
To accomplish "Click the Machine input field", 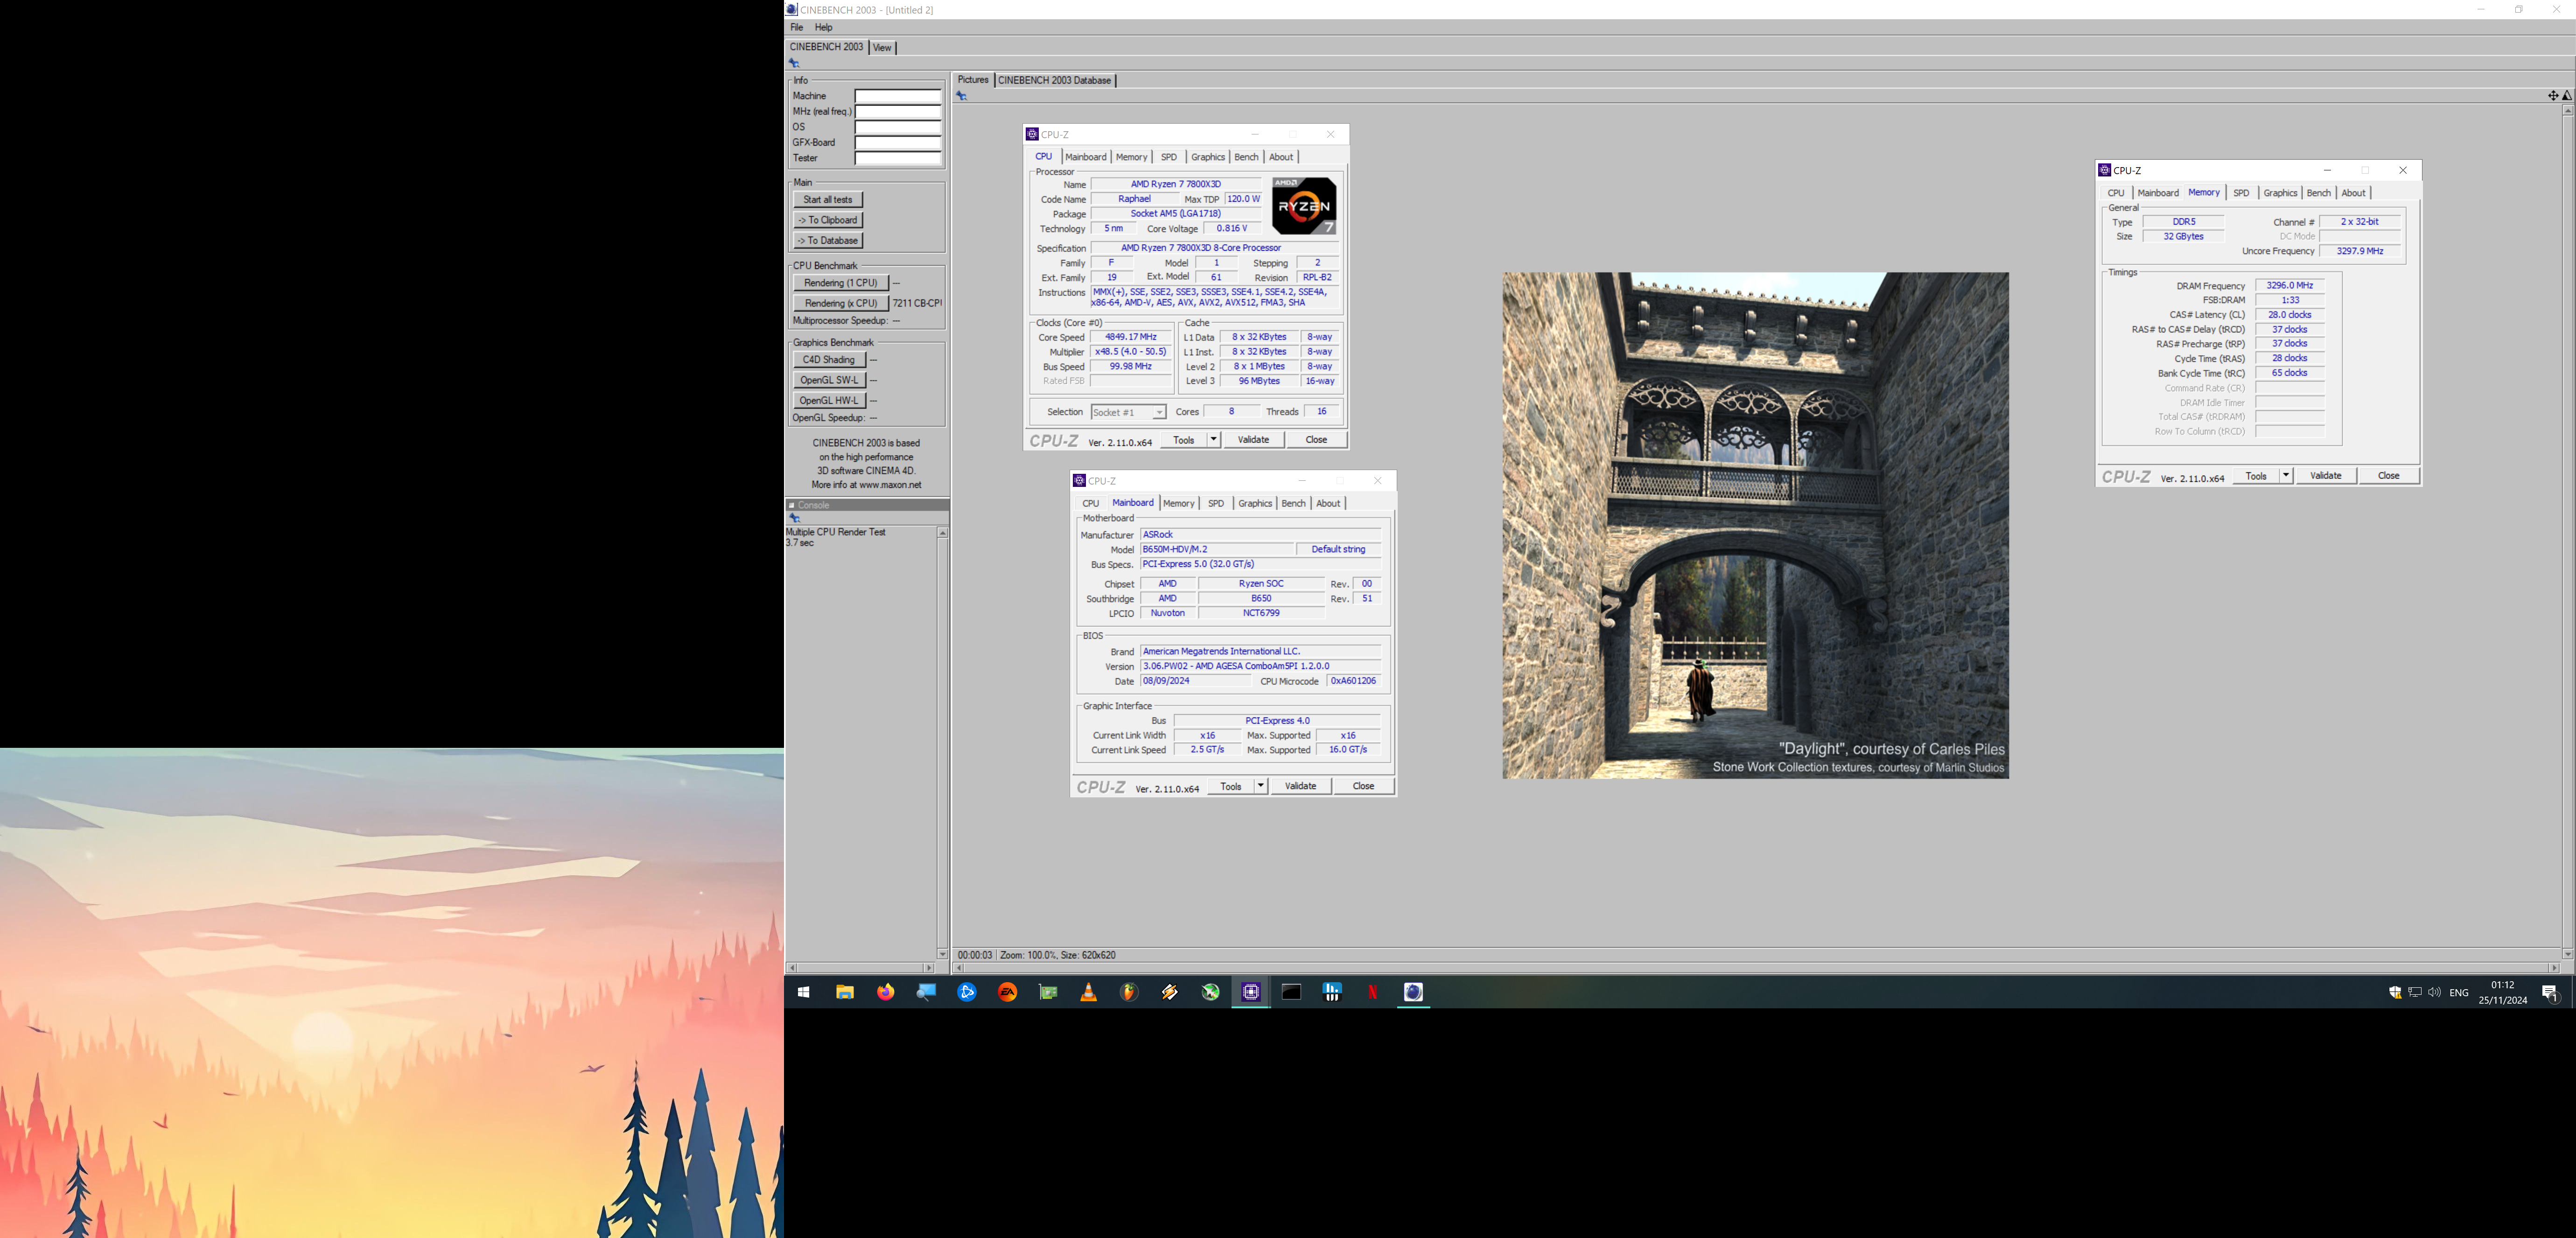I will (898, 96).
